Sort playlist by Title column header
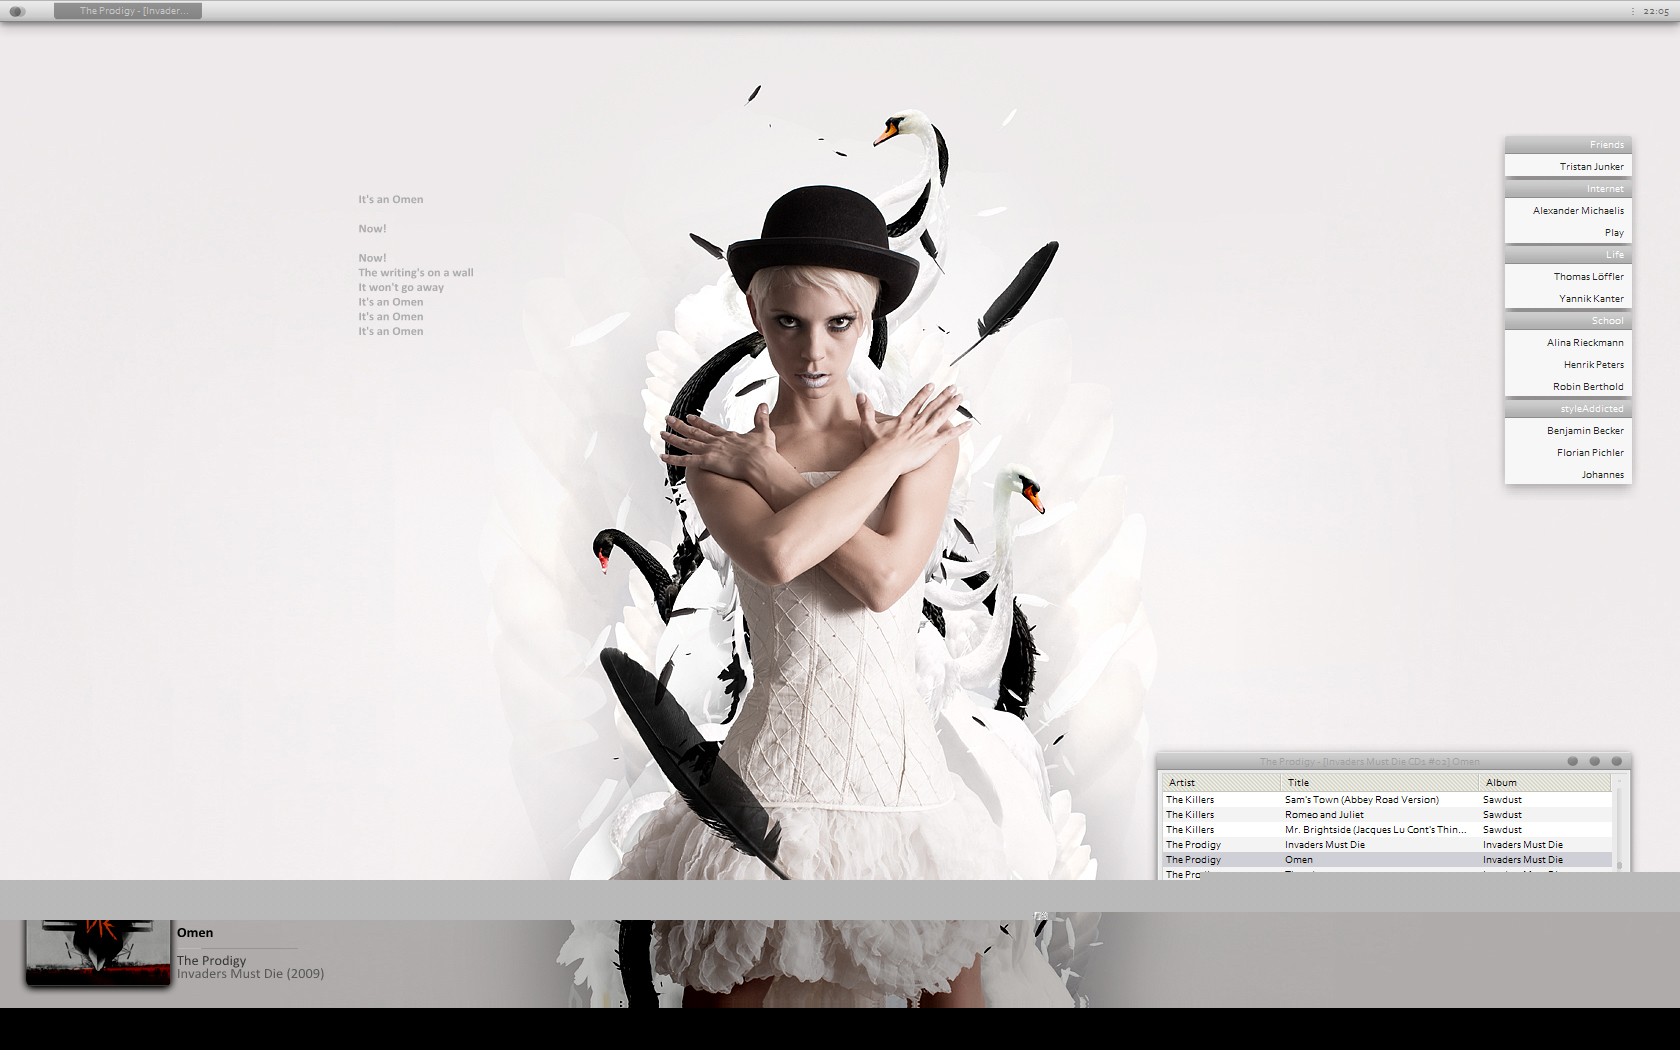This screenshot has height=1050, width=1680. pyautogui.click(x=1379, y=783)
